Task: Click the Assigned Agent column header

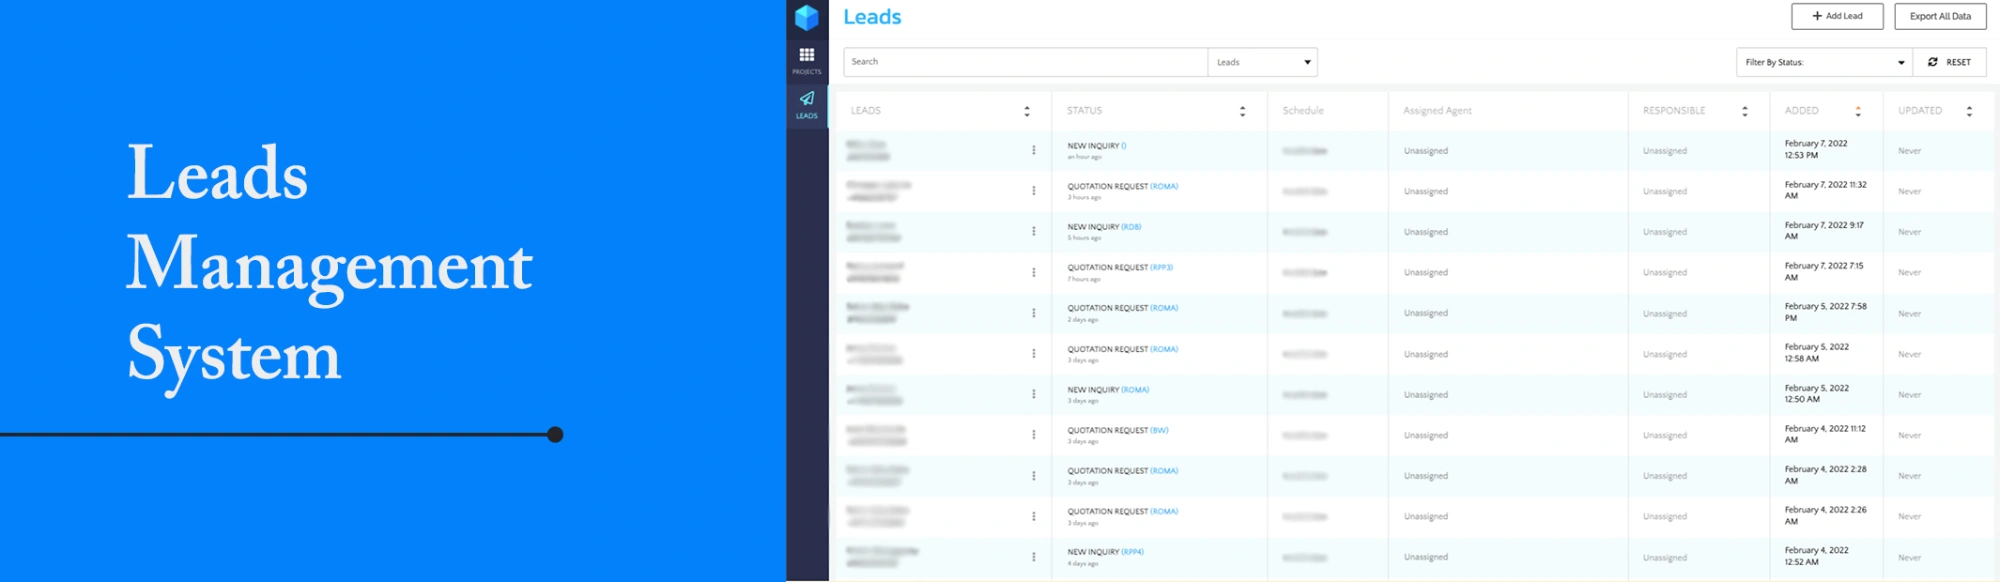Action: tap(1437, 111)
